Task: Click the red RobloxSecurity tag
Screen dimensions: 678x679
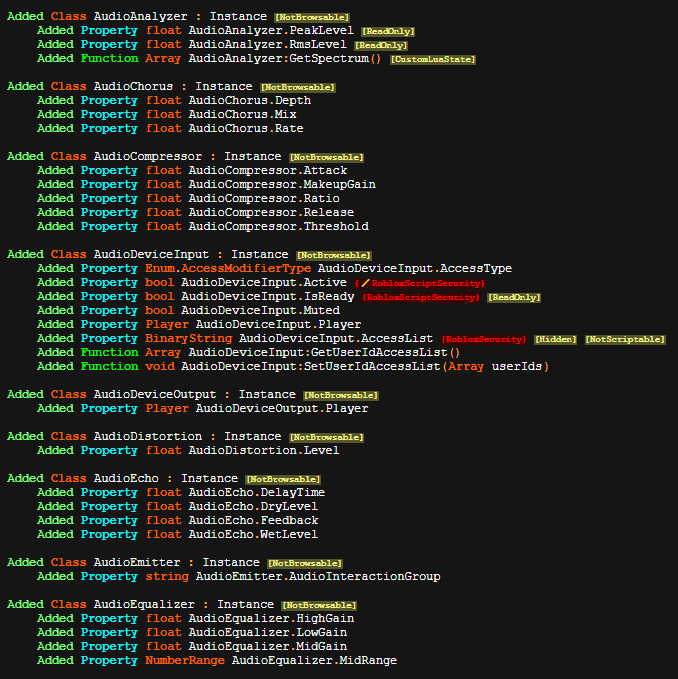Action: (484, 339)
